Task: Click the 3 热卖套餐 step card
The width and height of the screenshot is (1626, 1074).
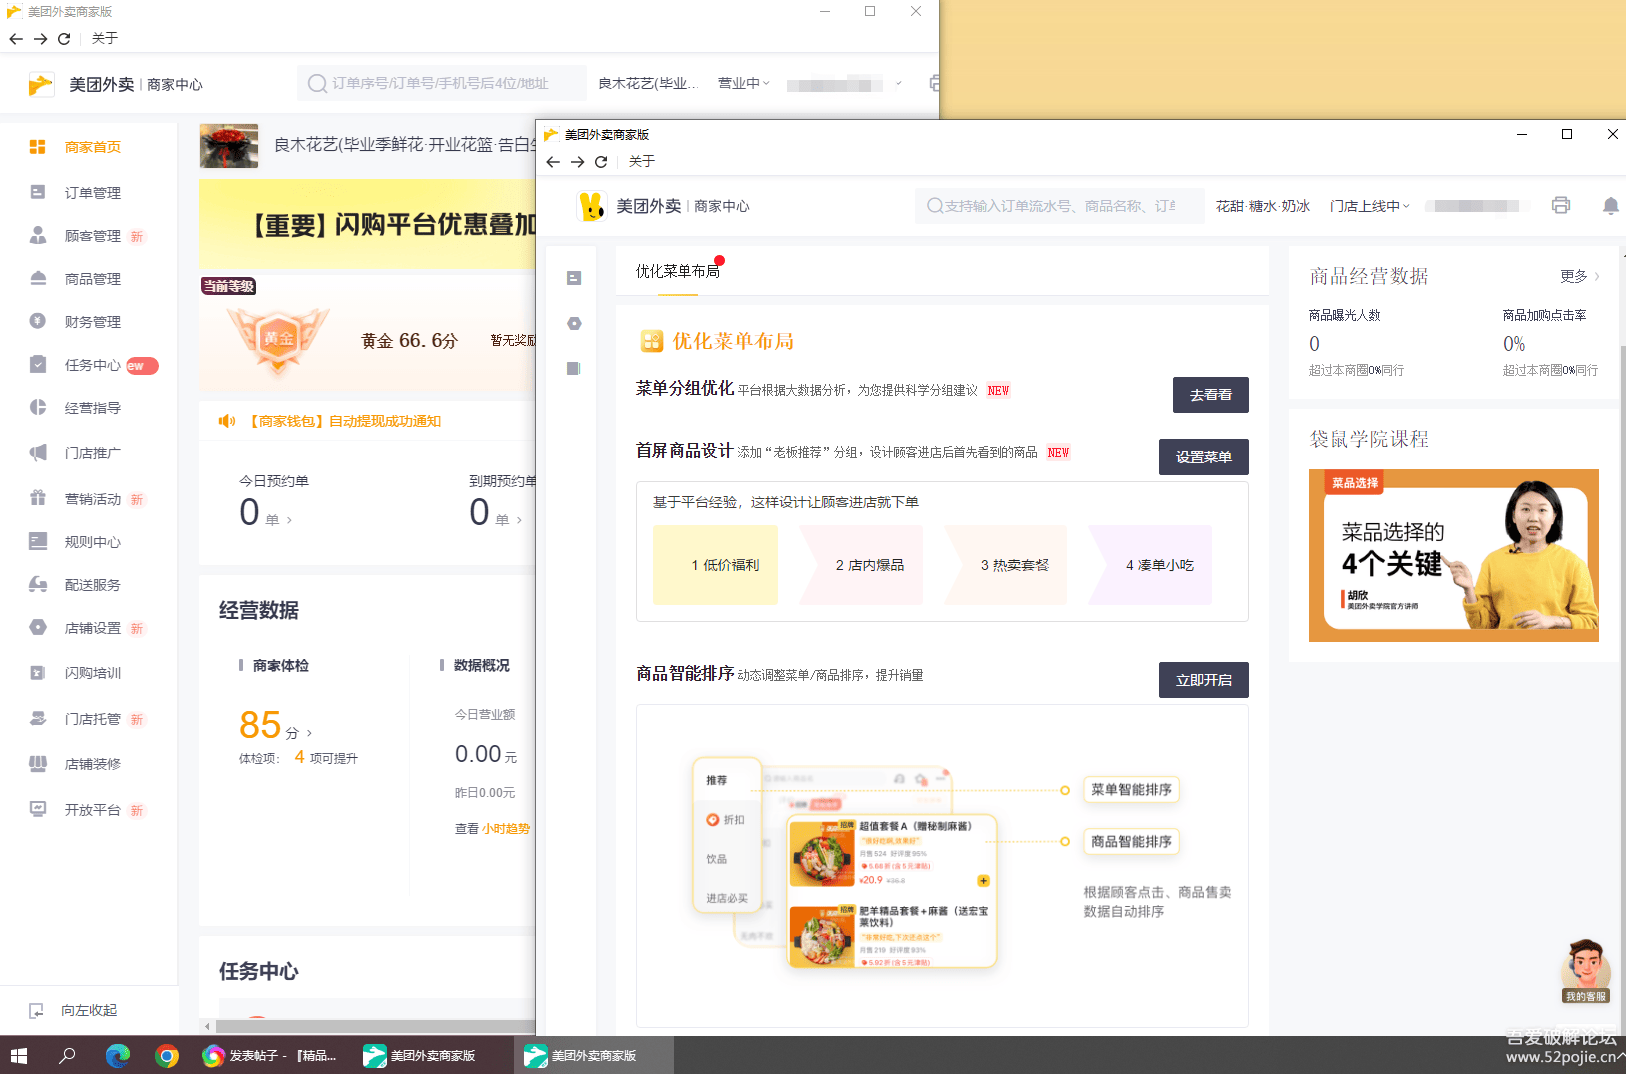Action: coord(1006,565)
